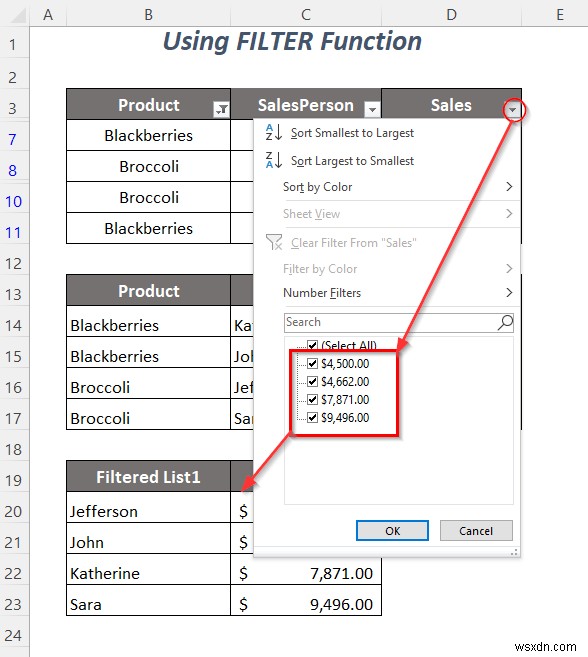Grab the filter menu resize grip
This screenshot has height=657, width=588.
pyautogui.click(x=514, y=552)
